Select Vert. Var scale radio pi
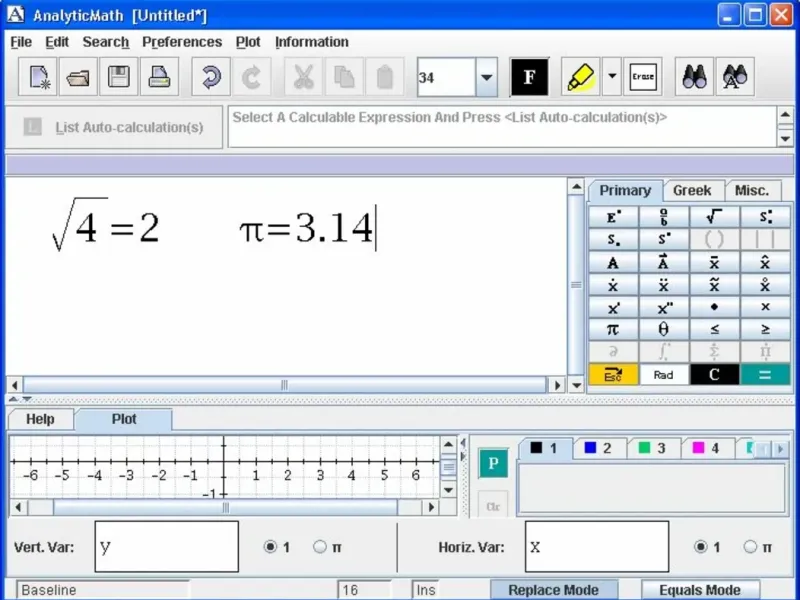The image size is (800, 600). tap(319, 547)
